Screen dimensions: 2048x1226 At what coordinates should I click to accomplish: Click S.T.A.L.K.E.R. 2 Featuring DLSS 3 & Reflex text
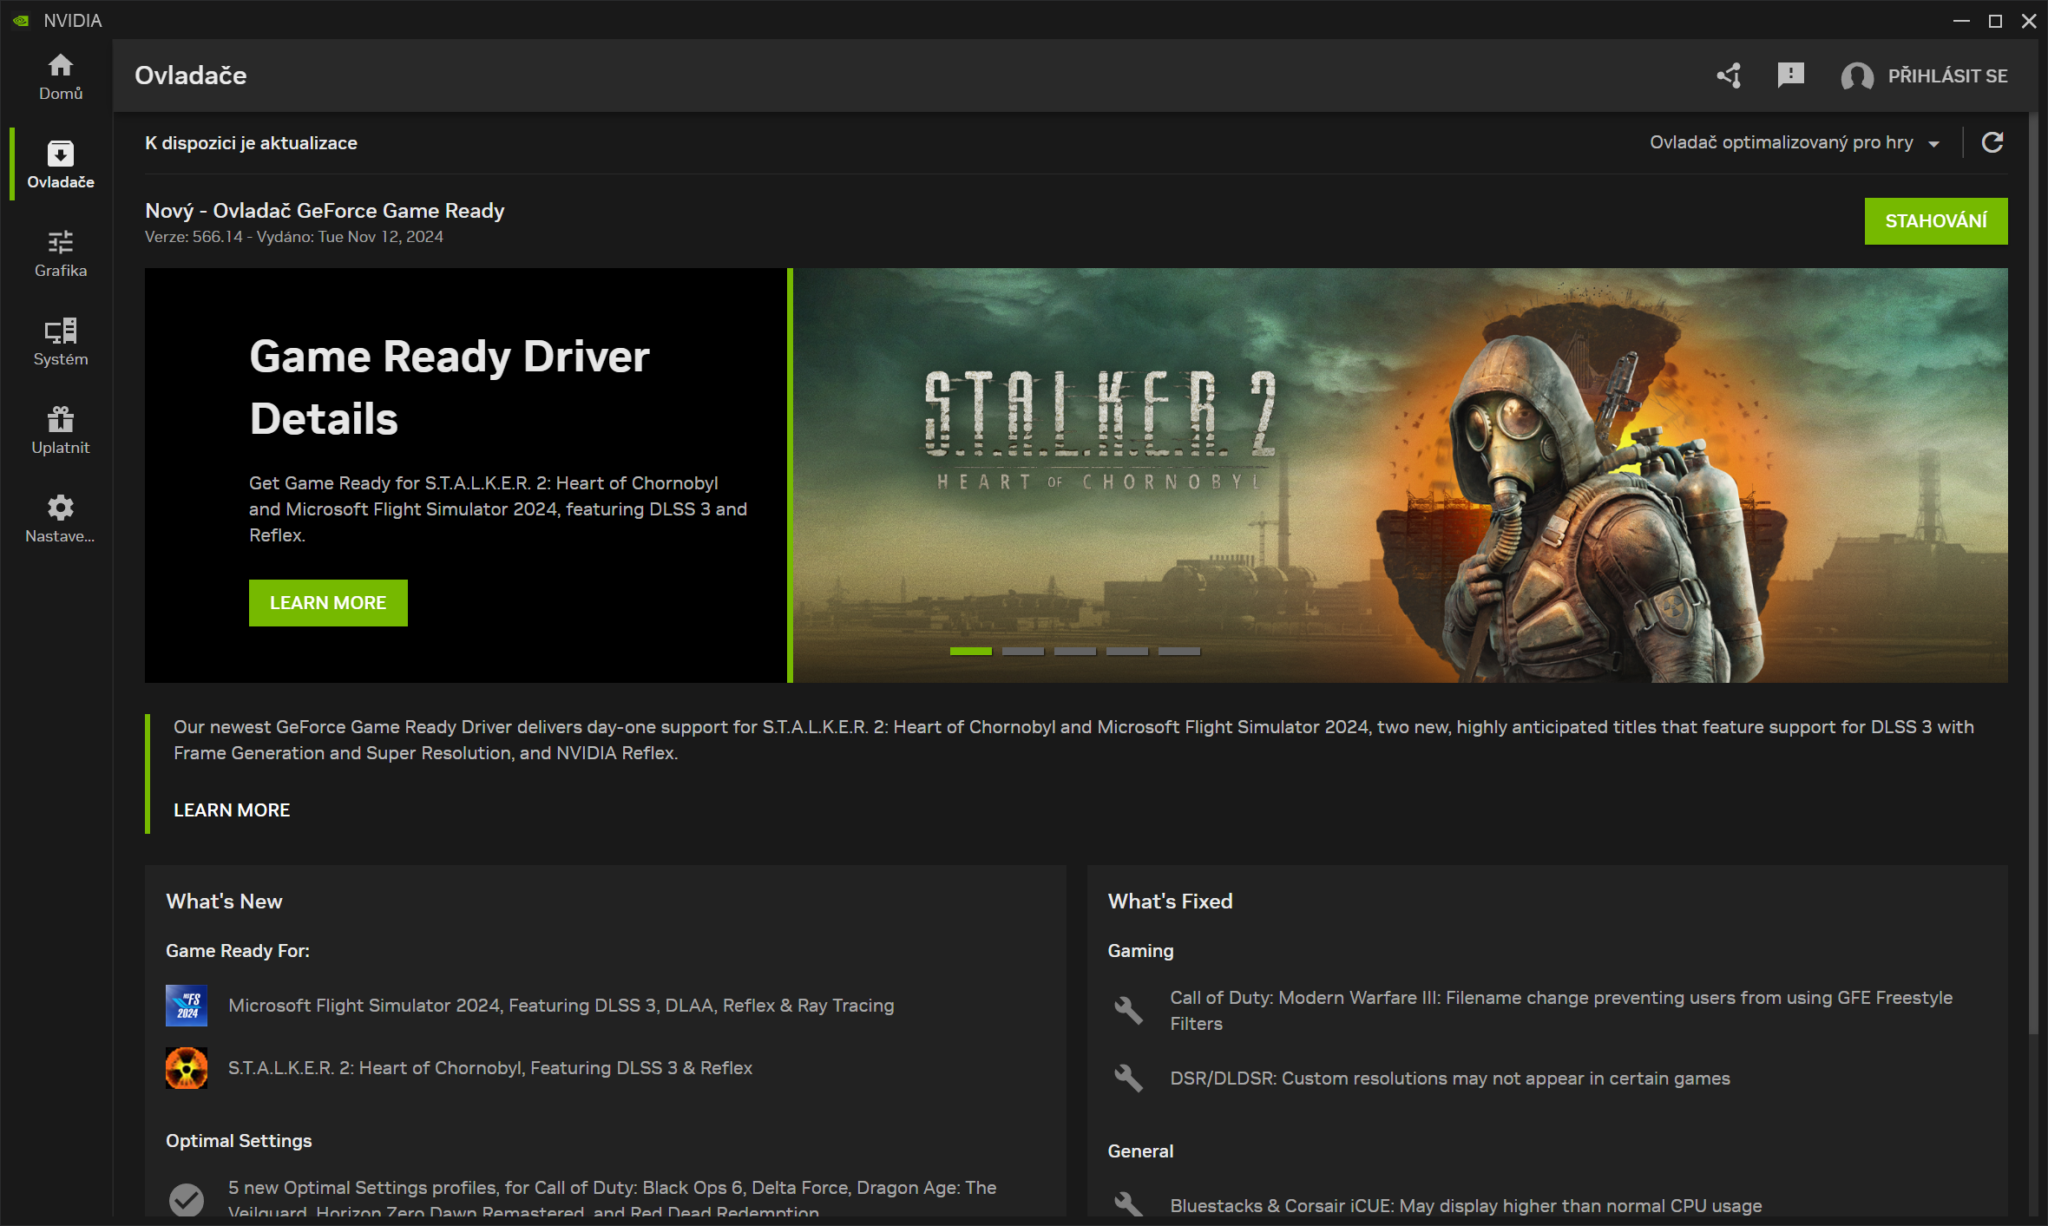(490, 1068)
